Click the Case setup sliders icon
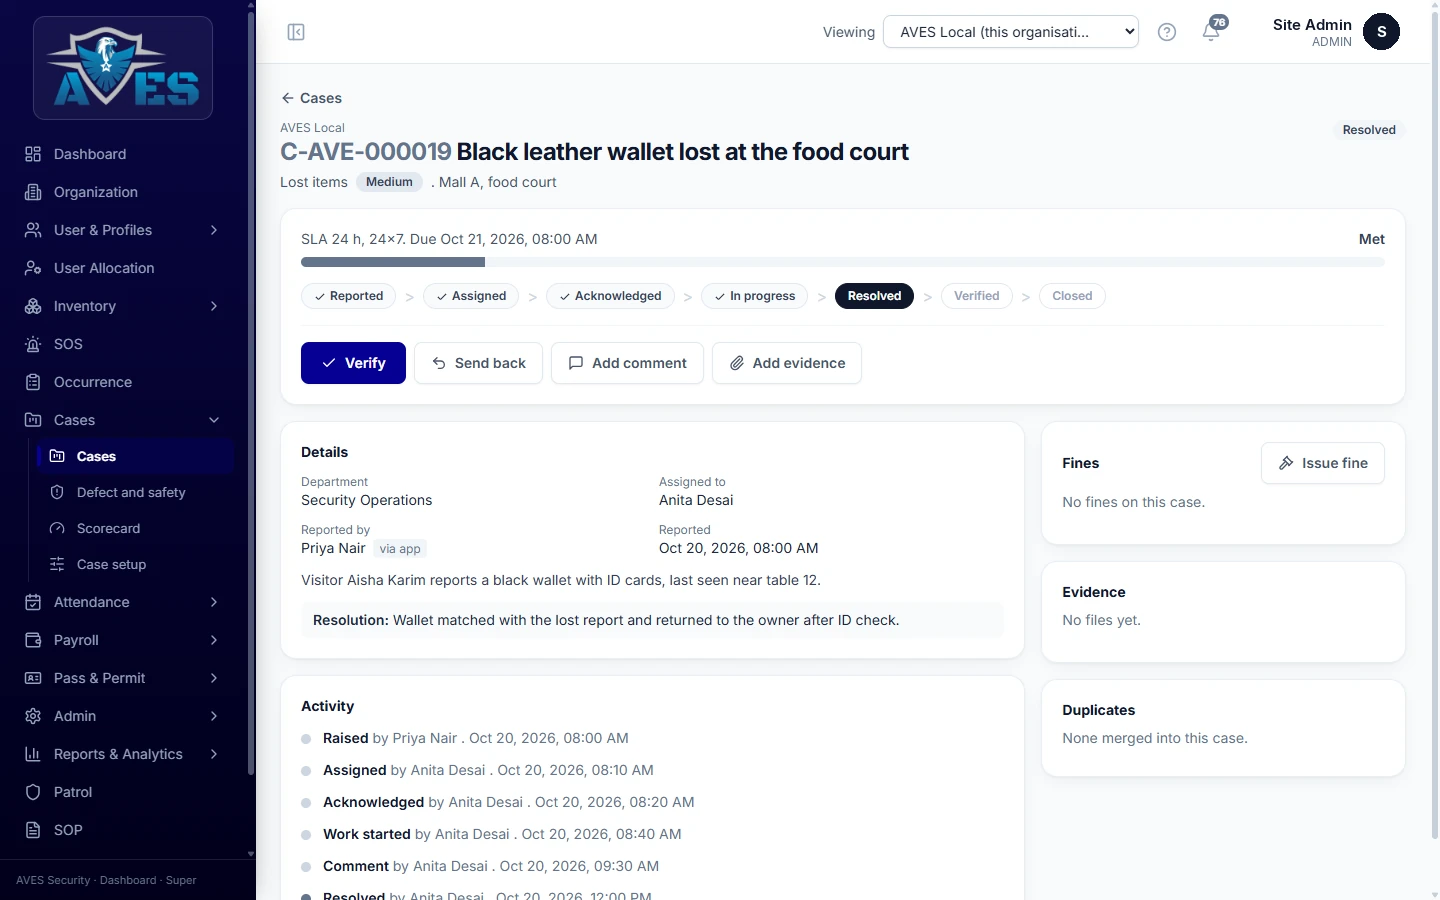The width and height of the screenshot is (1440, 900). [x=57, y=564]
